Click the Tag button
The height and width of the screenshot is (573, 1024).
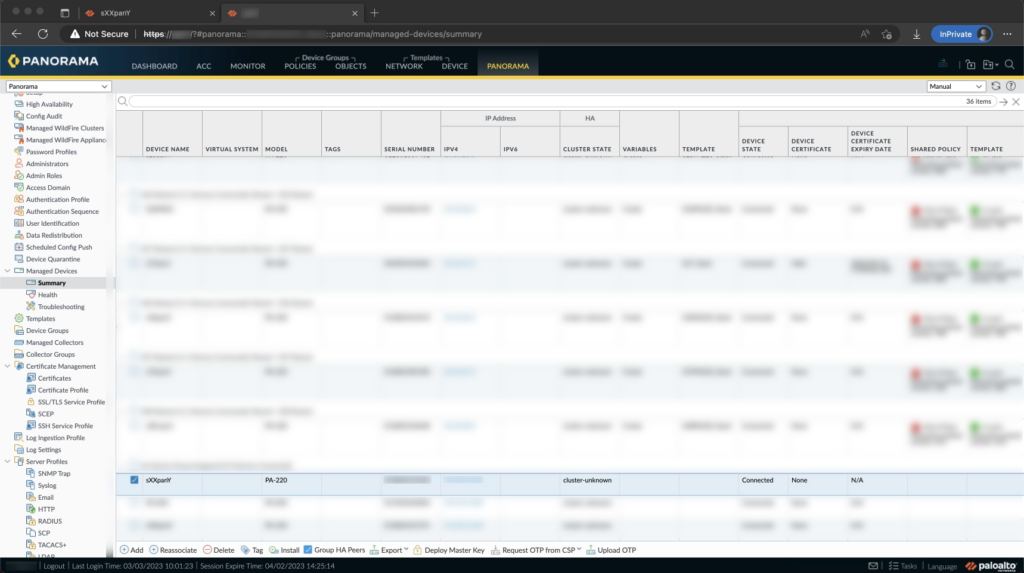click(x=251, y=550)
